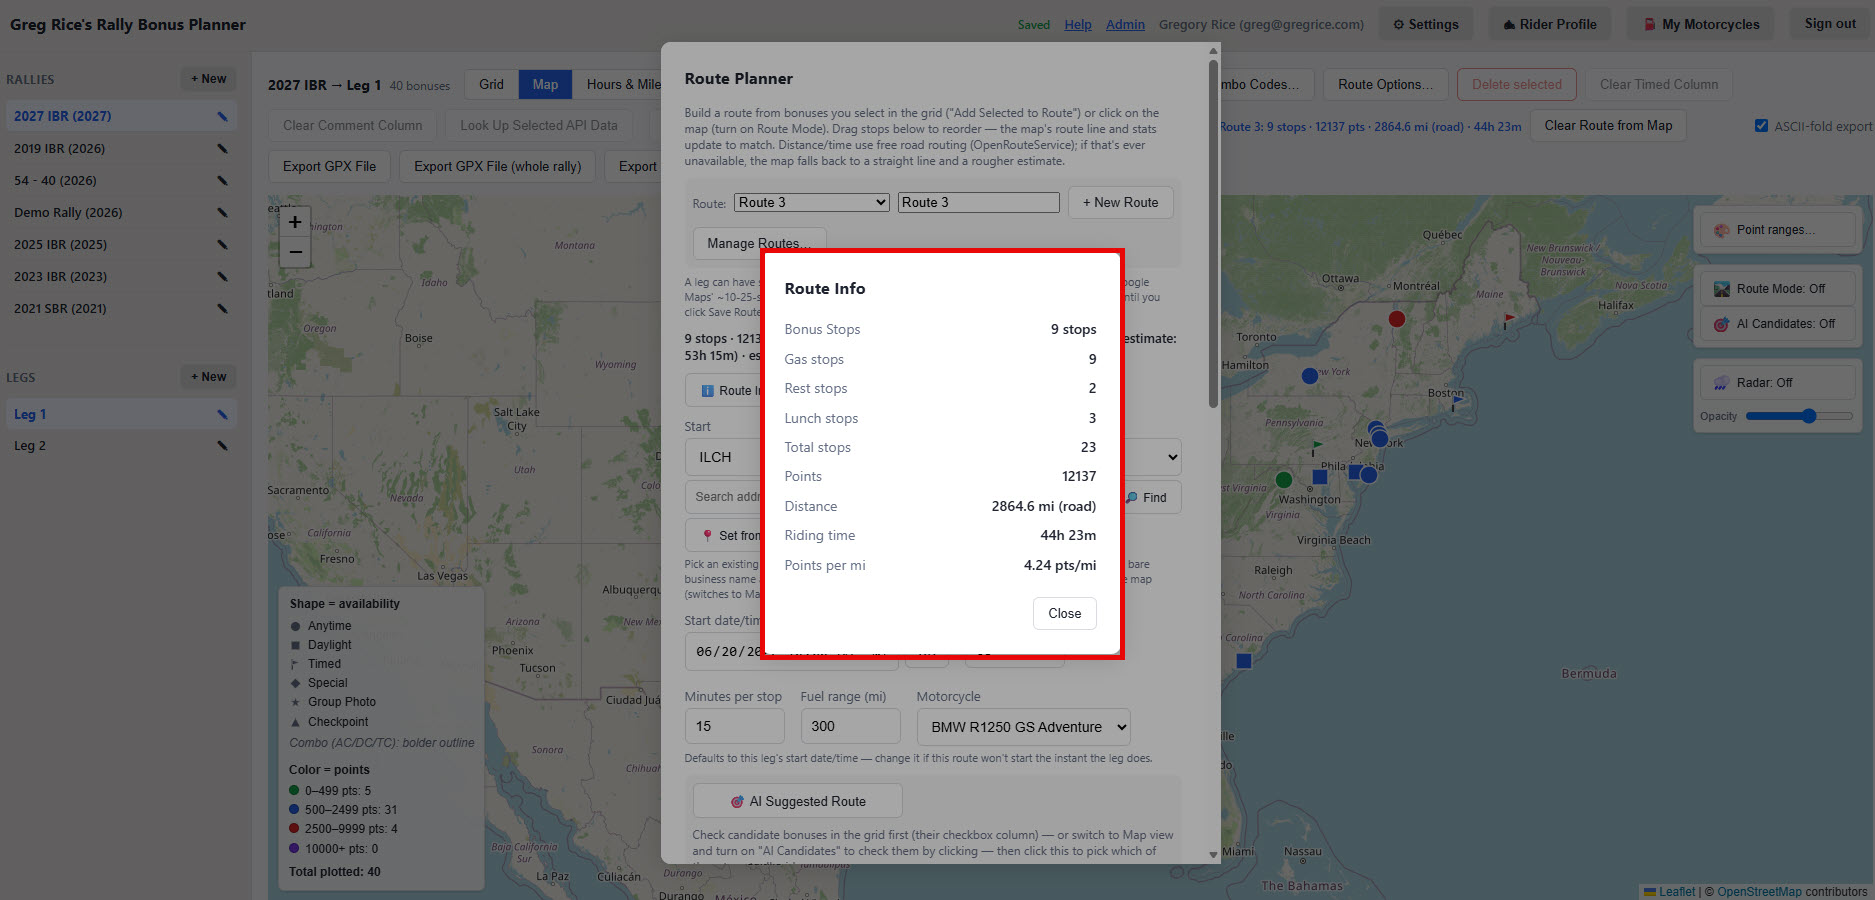The height and width of the screenshot is (900, 1875).
Task: Click the green circle marker near Washington
Action: 1284,480
